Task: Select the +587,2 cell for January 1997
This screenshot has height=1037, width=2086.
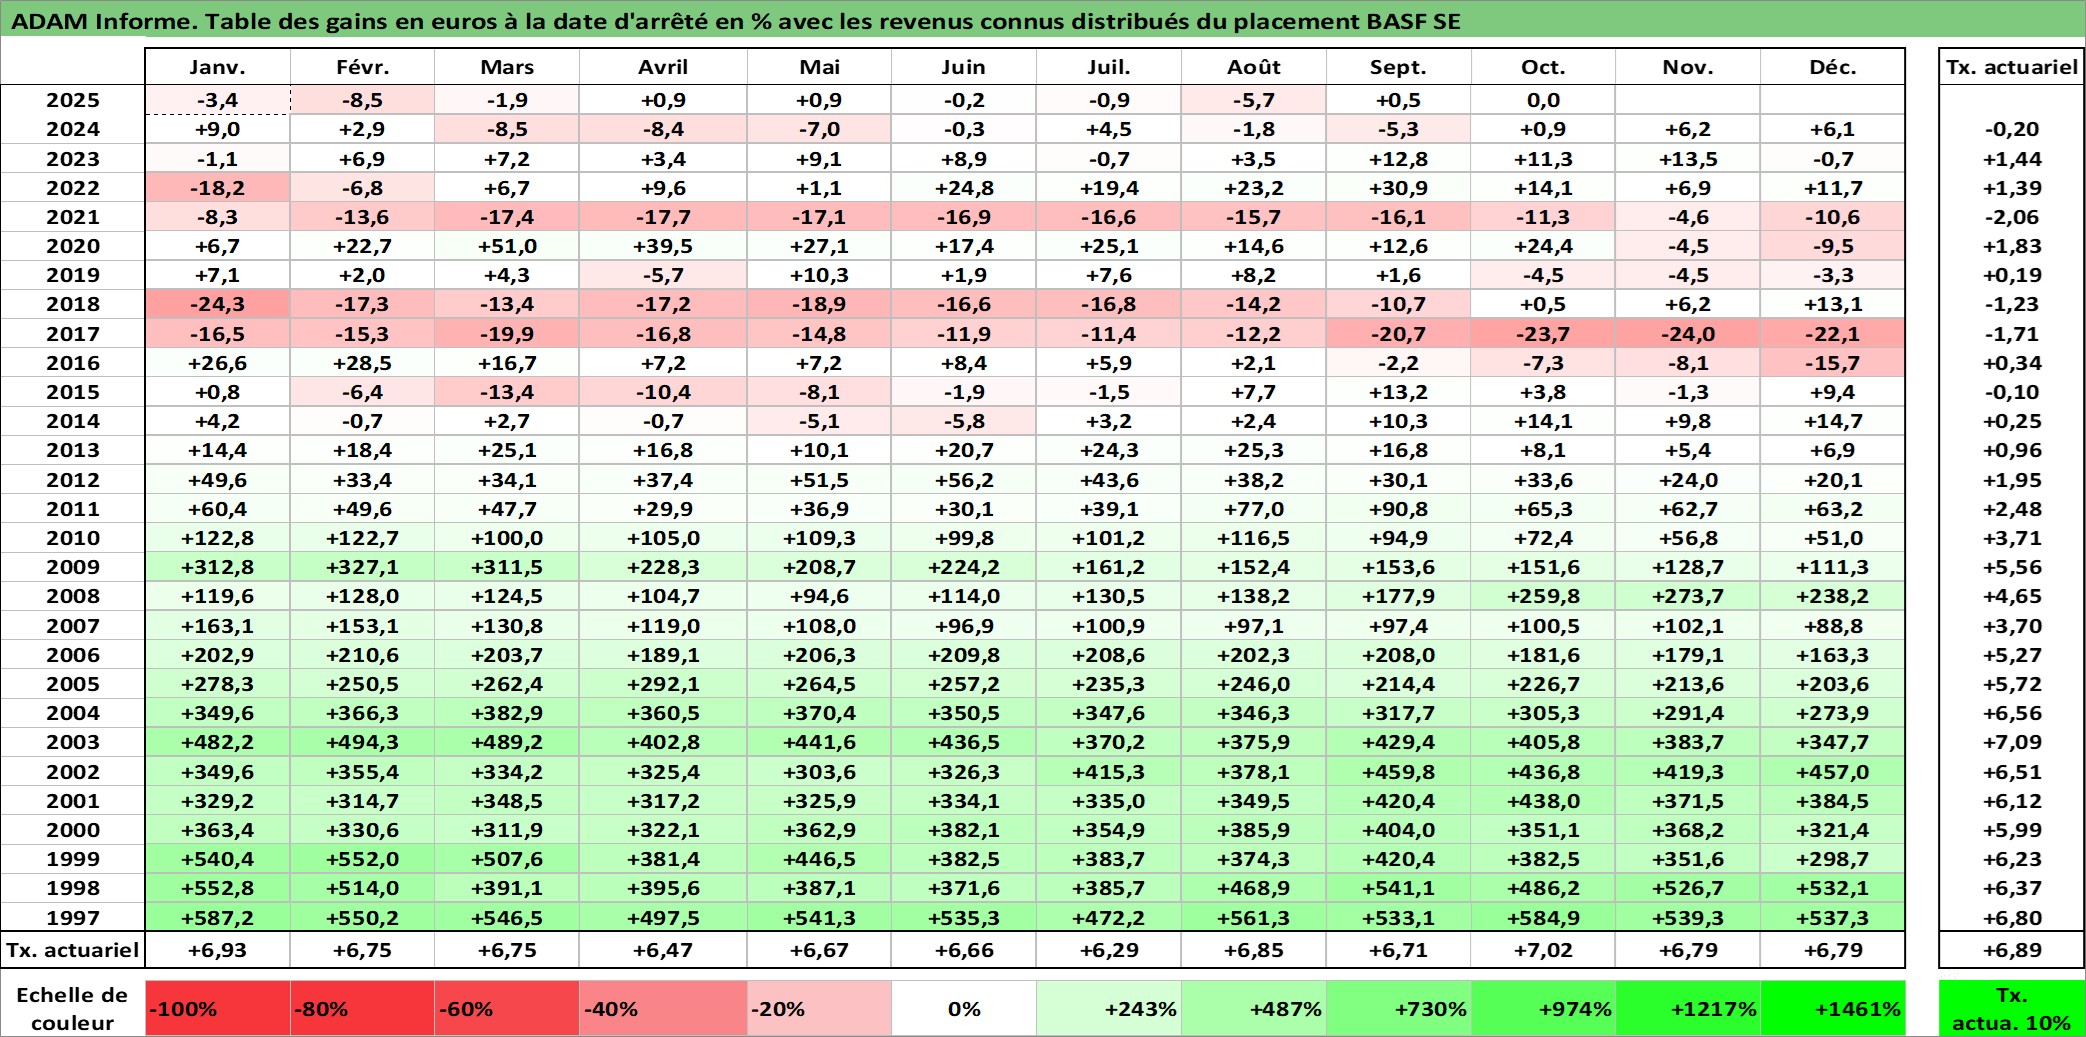Action: click(x=218, y=918)
